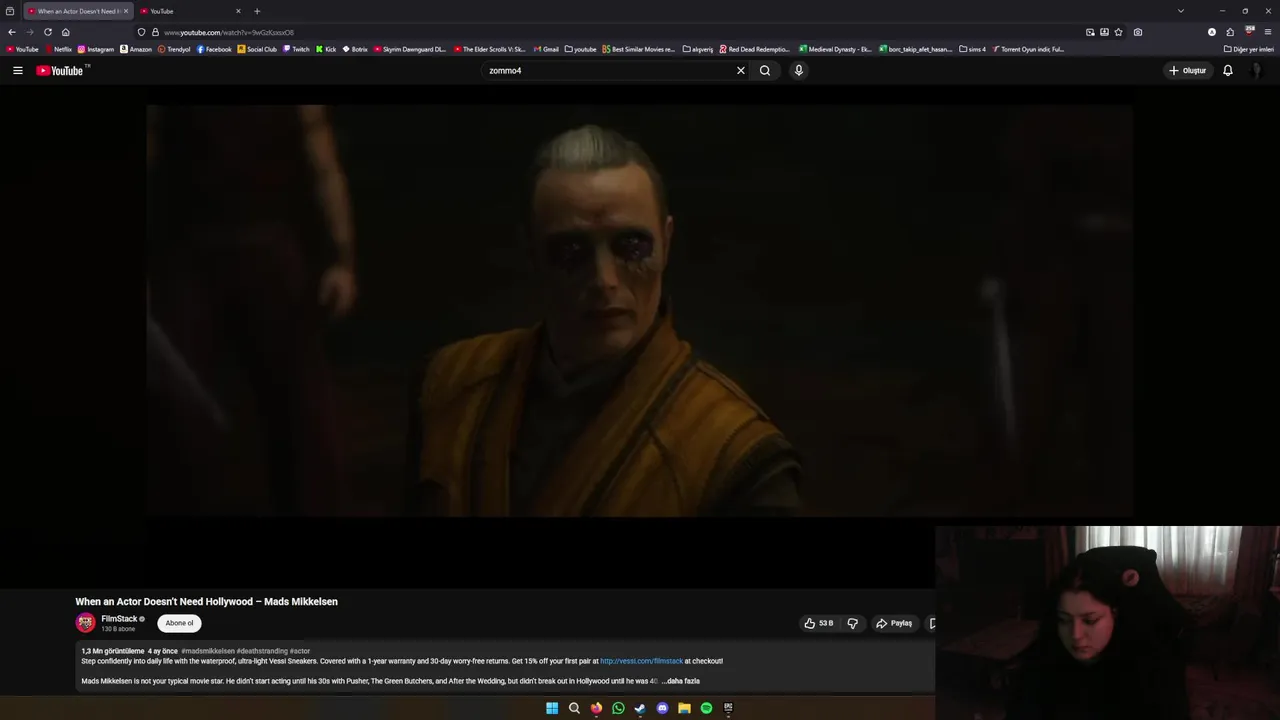
Task: Open the extension with 258 badge
Action: [x=1250, y=32]
